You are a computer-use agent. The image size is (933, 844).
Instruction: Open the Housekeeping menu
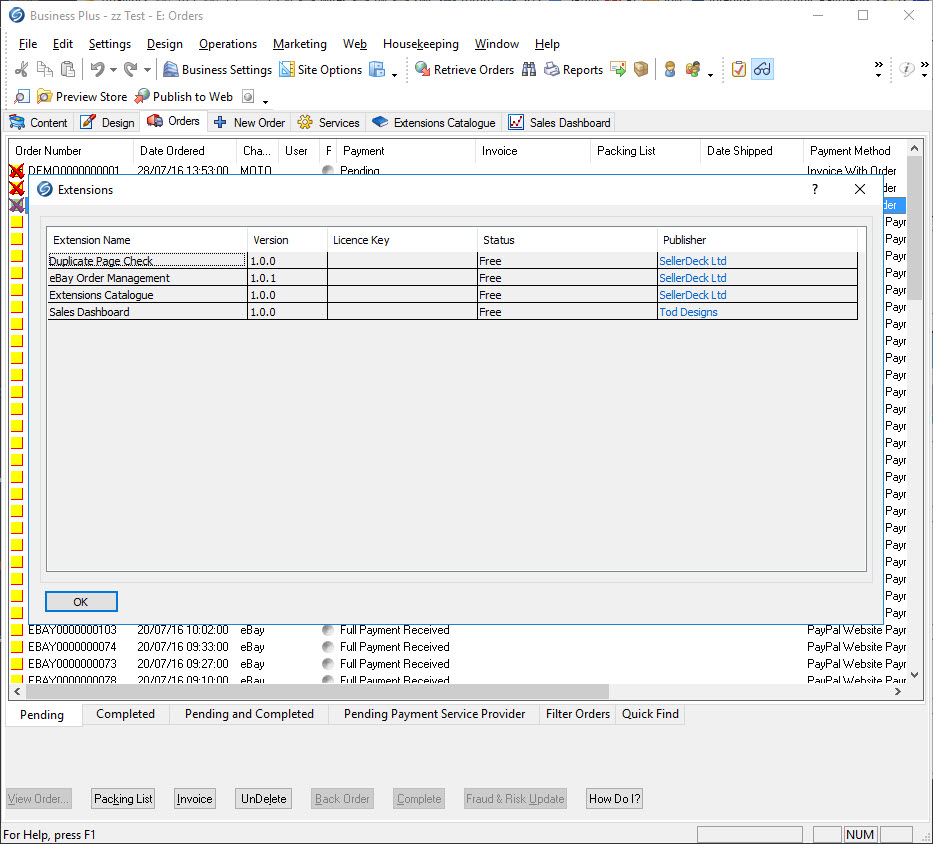(x=420, y=44)
